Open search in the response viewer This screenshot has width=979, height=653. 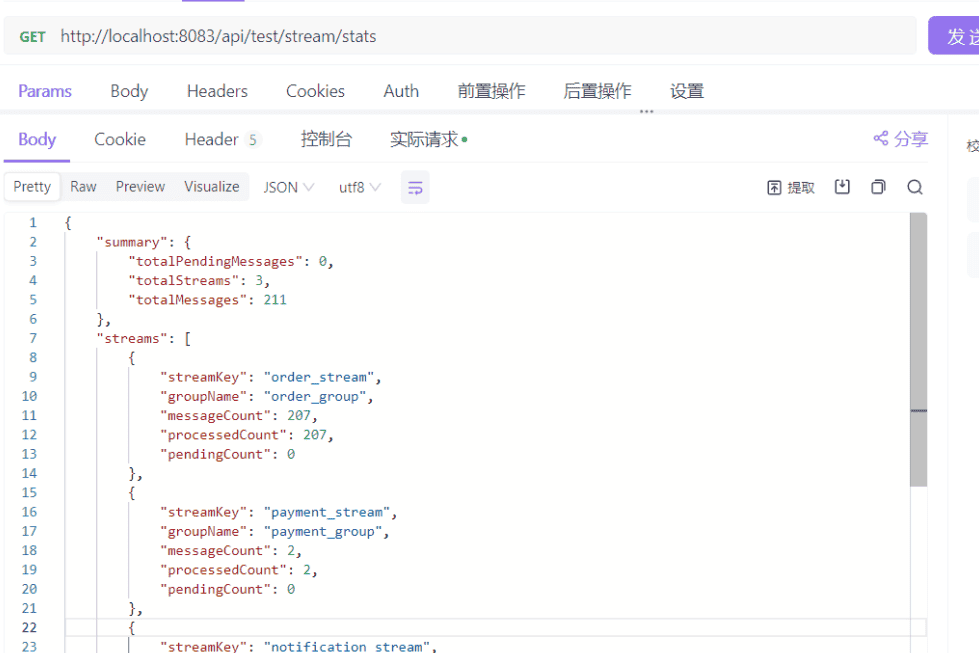pos(914,187)
